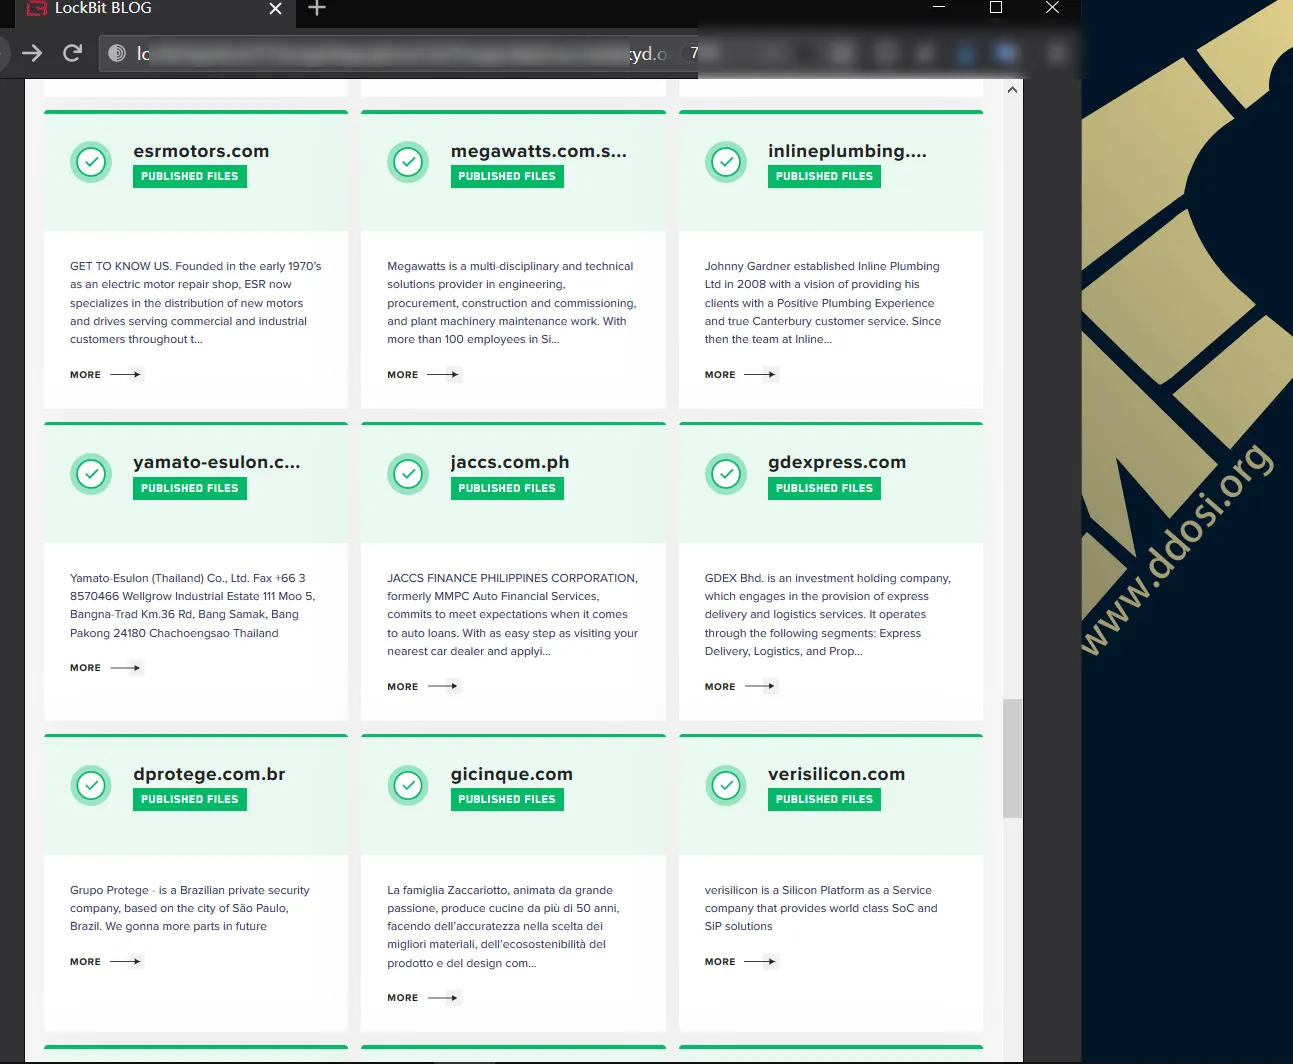This screenshot has width=1293, height=1064.
Task: Close the LockBit BLOG tab
Action: pos(275,9)
